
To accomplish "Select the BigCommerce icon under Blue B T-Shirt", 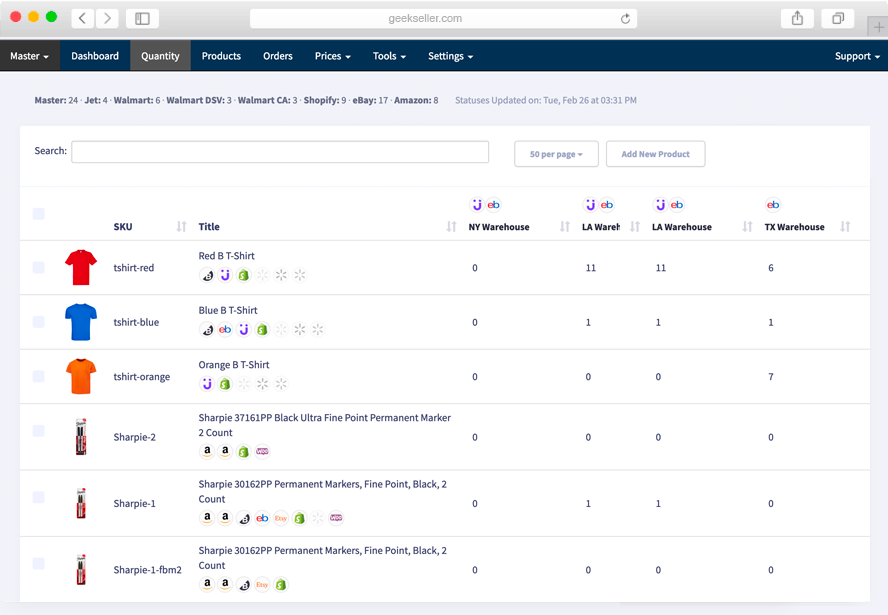I will click(x=207, y=330).
